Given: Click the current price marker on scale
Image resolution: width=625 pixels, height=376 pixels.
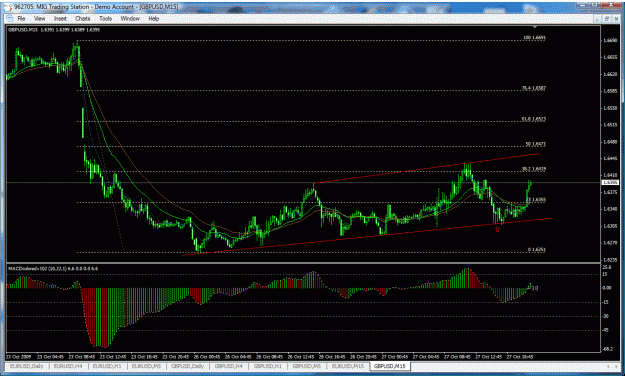Looking at the screenshot, I should 609,182.
